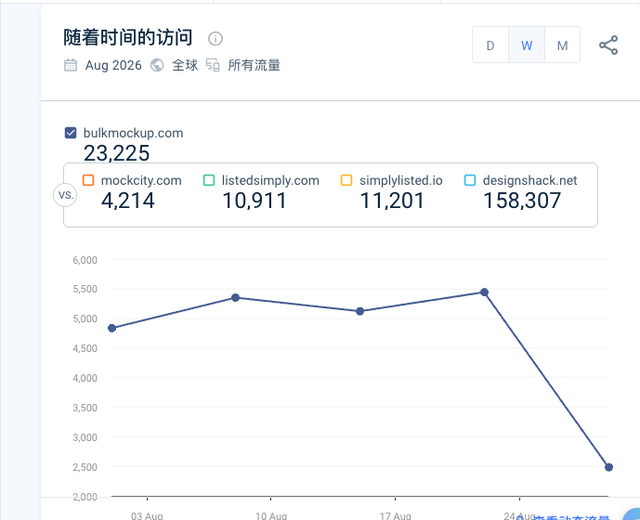Enable the mockcity.com checkbox
Screen dimensions: 640x520
(88, 180)
